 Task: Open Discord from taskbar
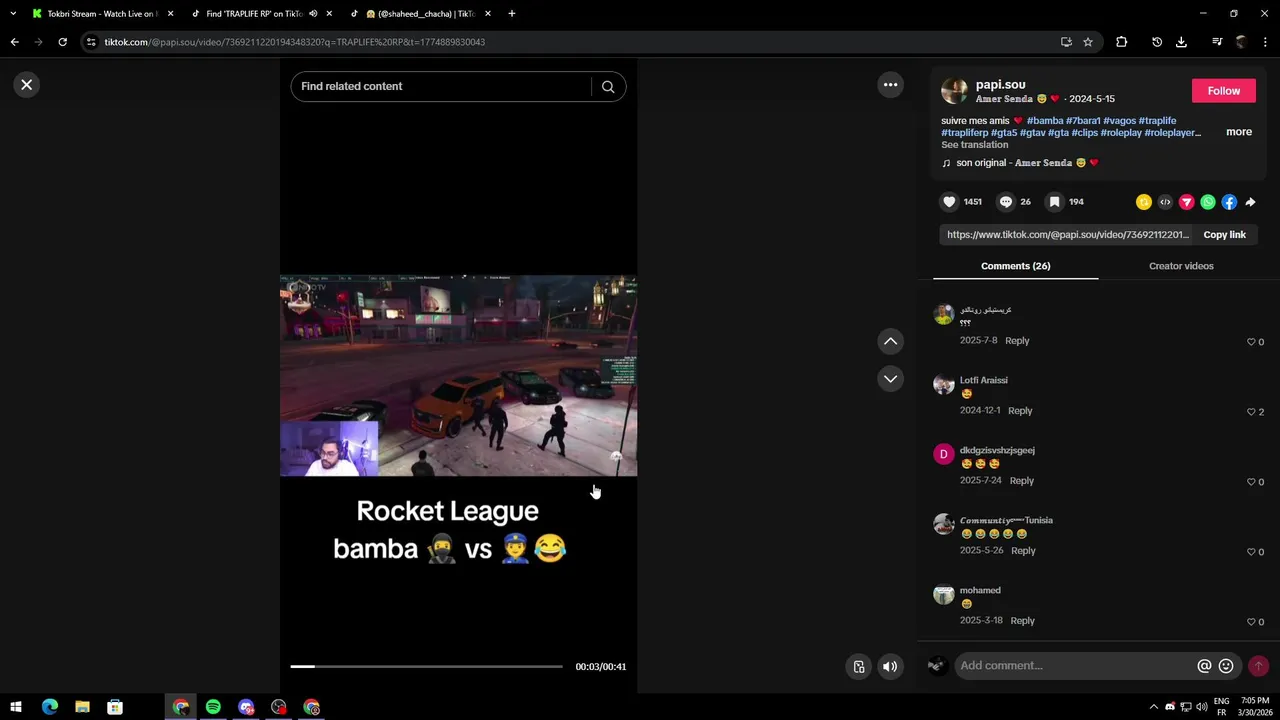click(246, 707)
